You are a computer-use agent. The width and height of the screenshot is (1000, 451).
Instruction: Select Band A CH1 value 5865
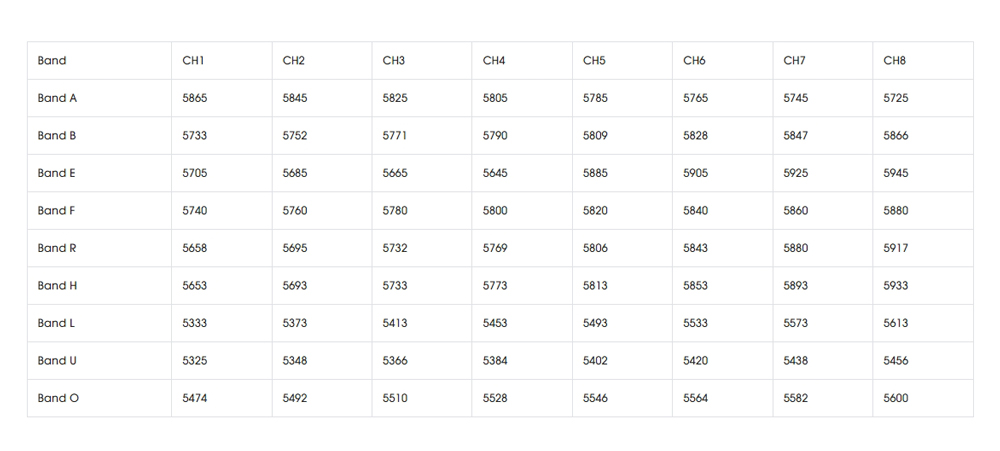click(x=195, y=98)
